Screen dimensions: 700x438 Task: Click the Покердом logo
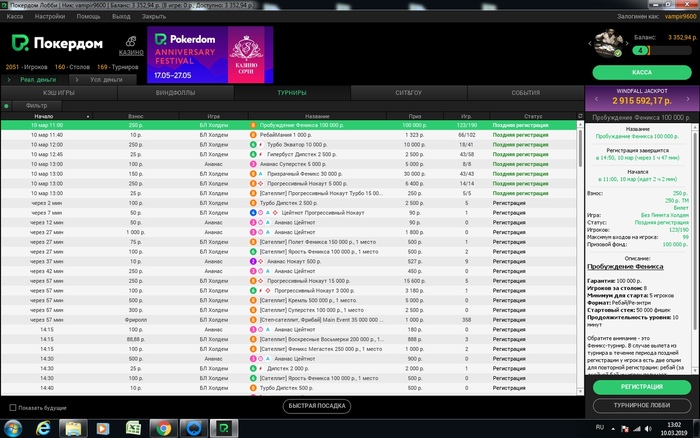point(57,43)
